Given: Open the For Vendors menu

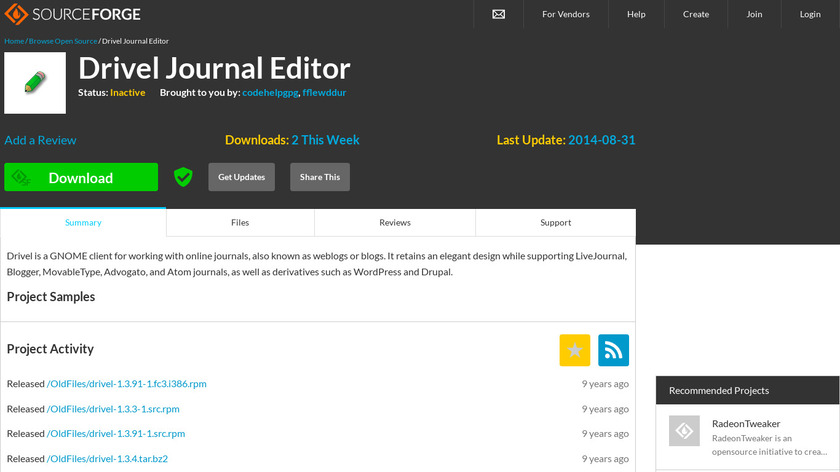Looking at the screenshot, I should tap(566, 14).
